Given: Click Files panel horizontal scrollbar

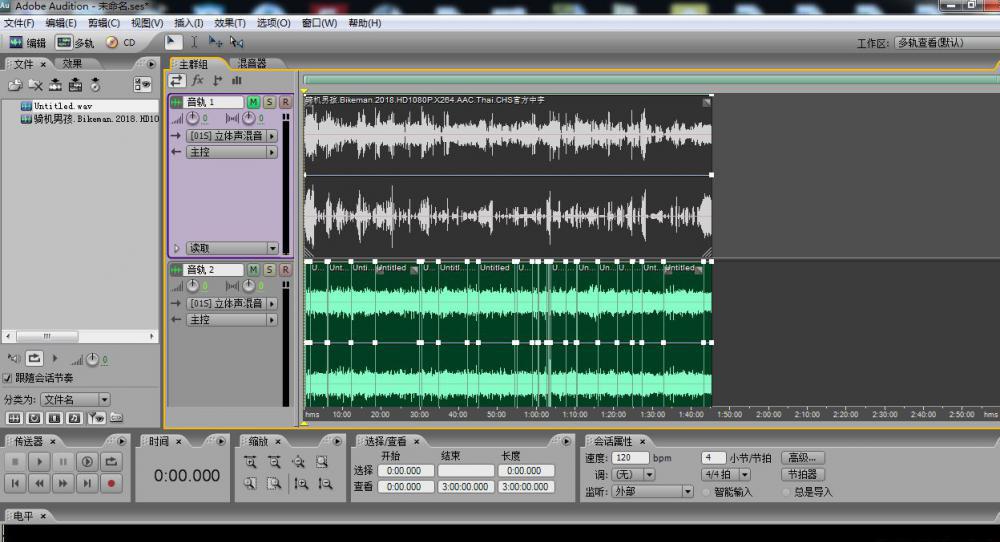Looking at the screenshot, I should point(80,336).
